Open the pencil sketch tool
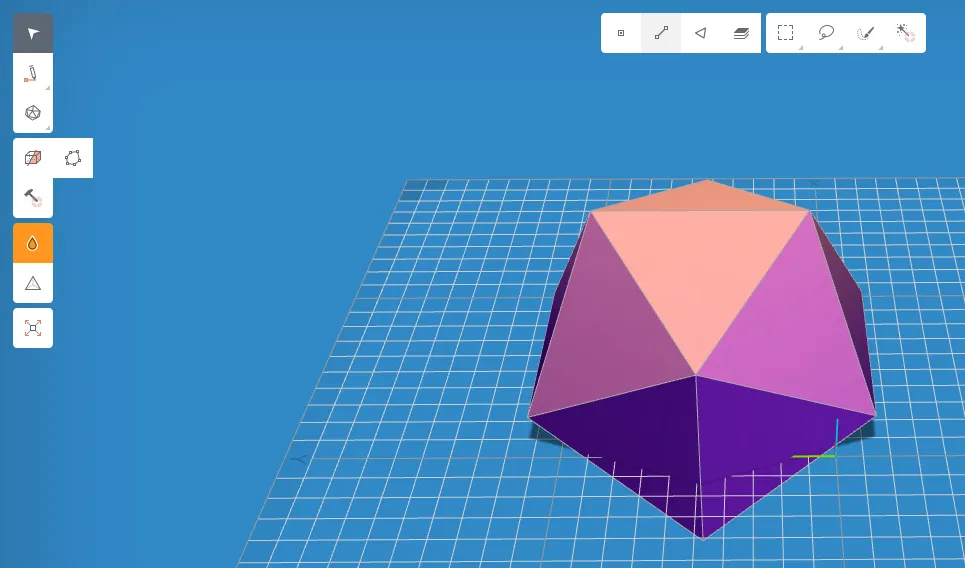 (x=33, y=73)
